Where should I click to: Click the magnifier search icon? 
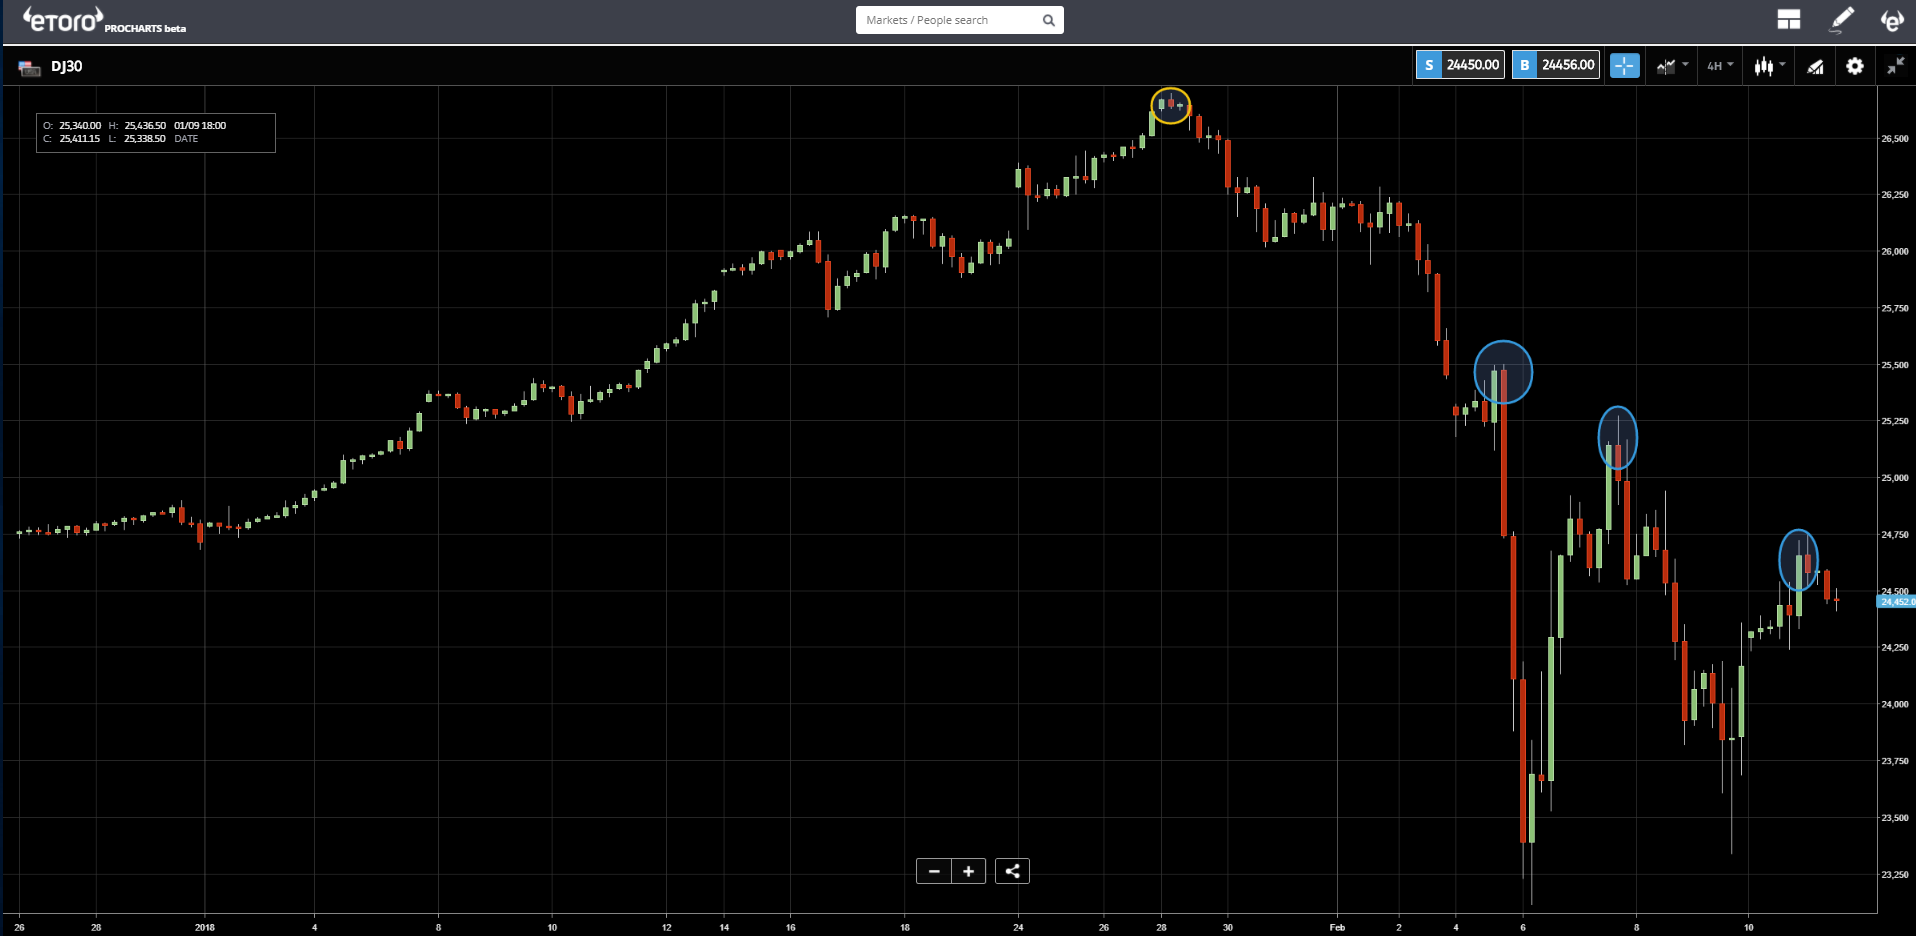coord(1049,20)
